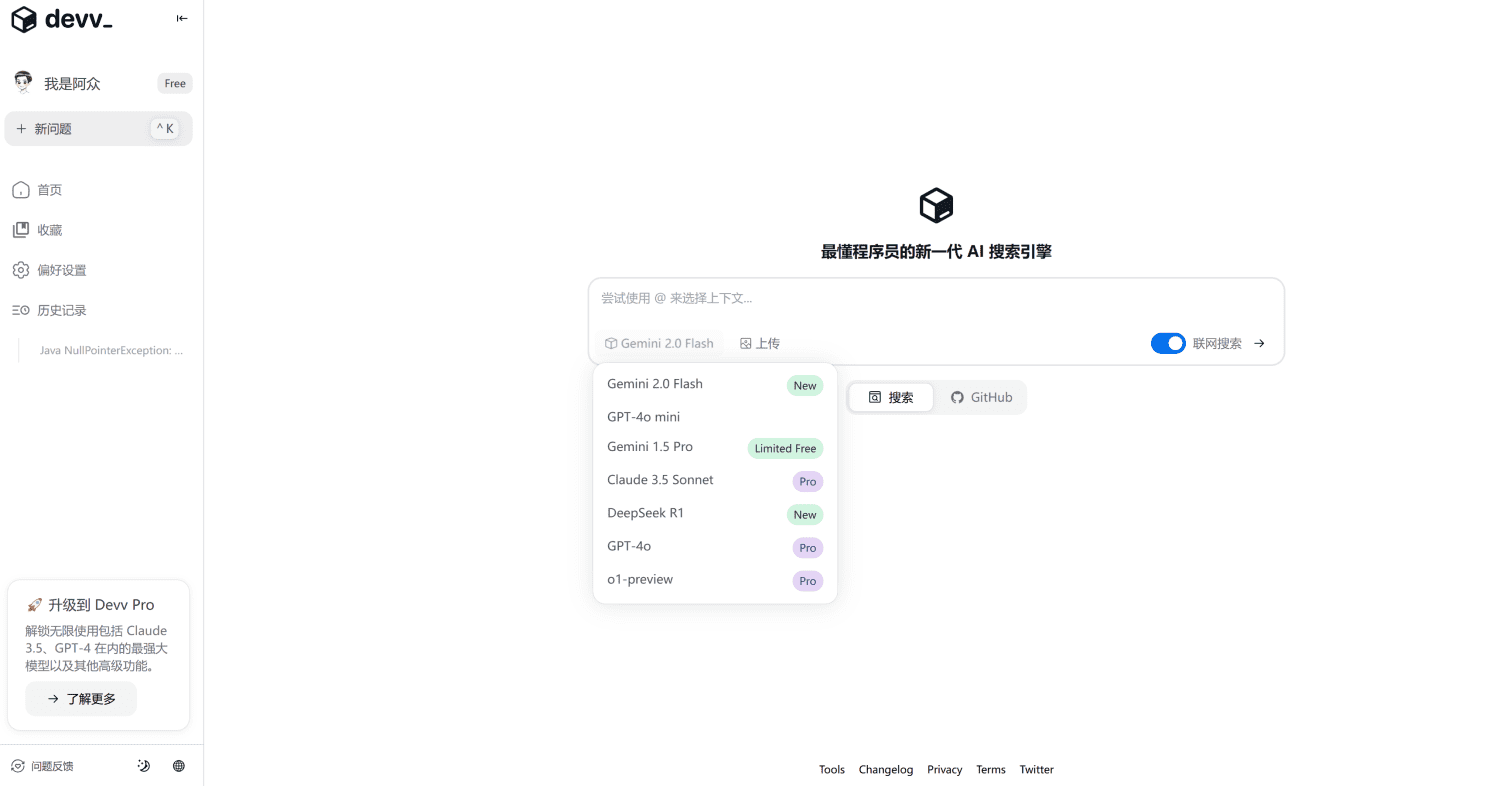Open the Gemini 2.0 Flash model dropdown
1500x786 pixels.
(659, 343)
